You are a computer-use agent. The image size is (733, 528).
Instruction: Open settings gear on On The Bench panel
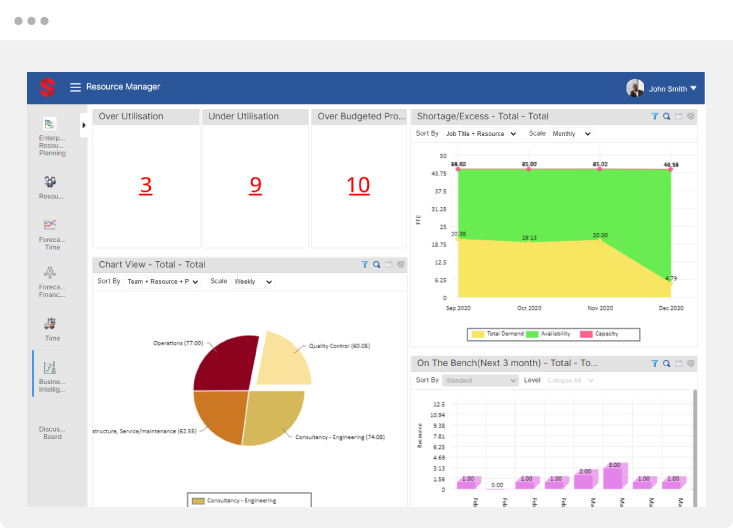pos(690,364)
